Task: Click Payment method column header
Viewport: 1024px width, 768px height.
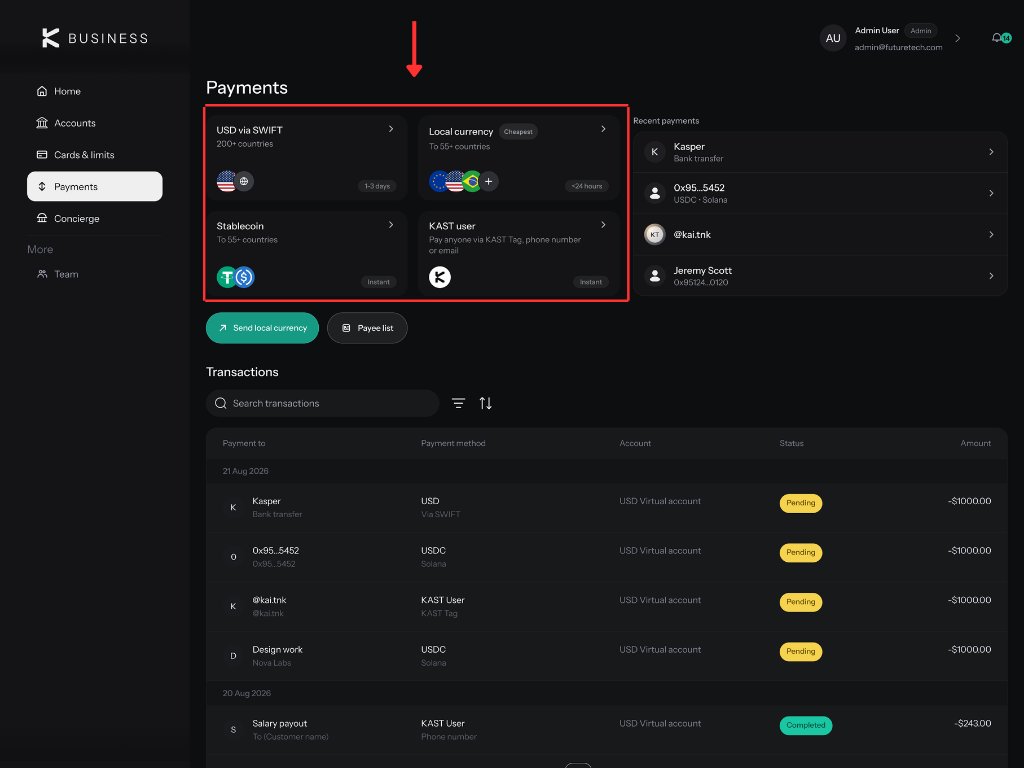Action: [x=453, y=443]
